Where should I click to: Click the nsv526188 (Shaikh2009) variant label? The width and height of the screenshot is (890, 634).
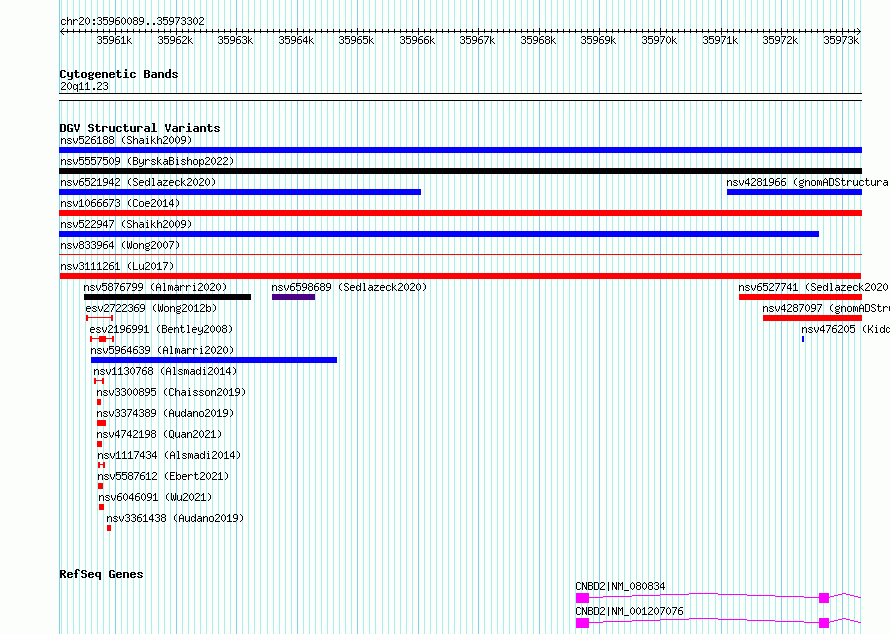tap(126, 140)
